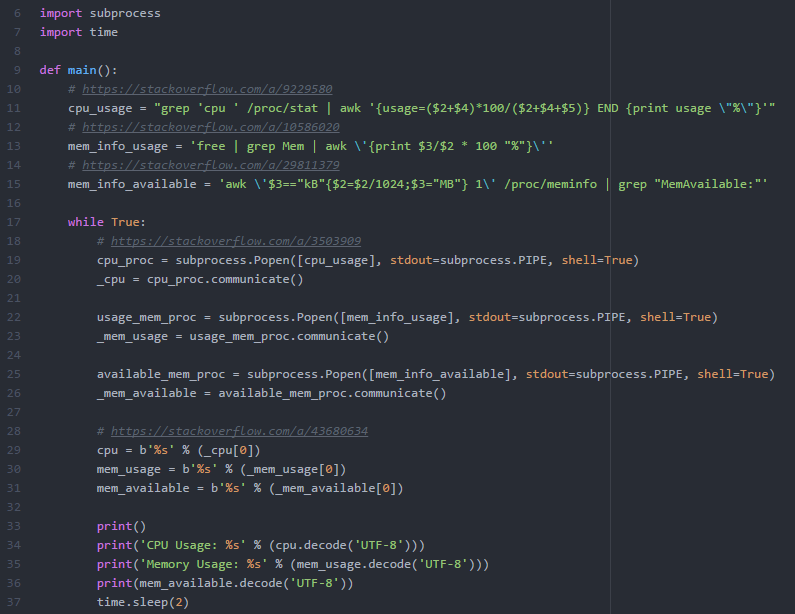Viewport: 795px width, 614px height.
Task: Open the stackoverflow.com/a/3503909 link
Action: (236, 241)
